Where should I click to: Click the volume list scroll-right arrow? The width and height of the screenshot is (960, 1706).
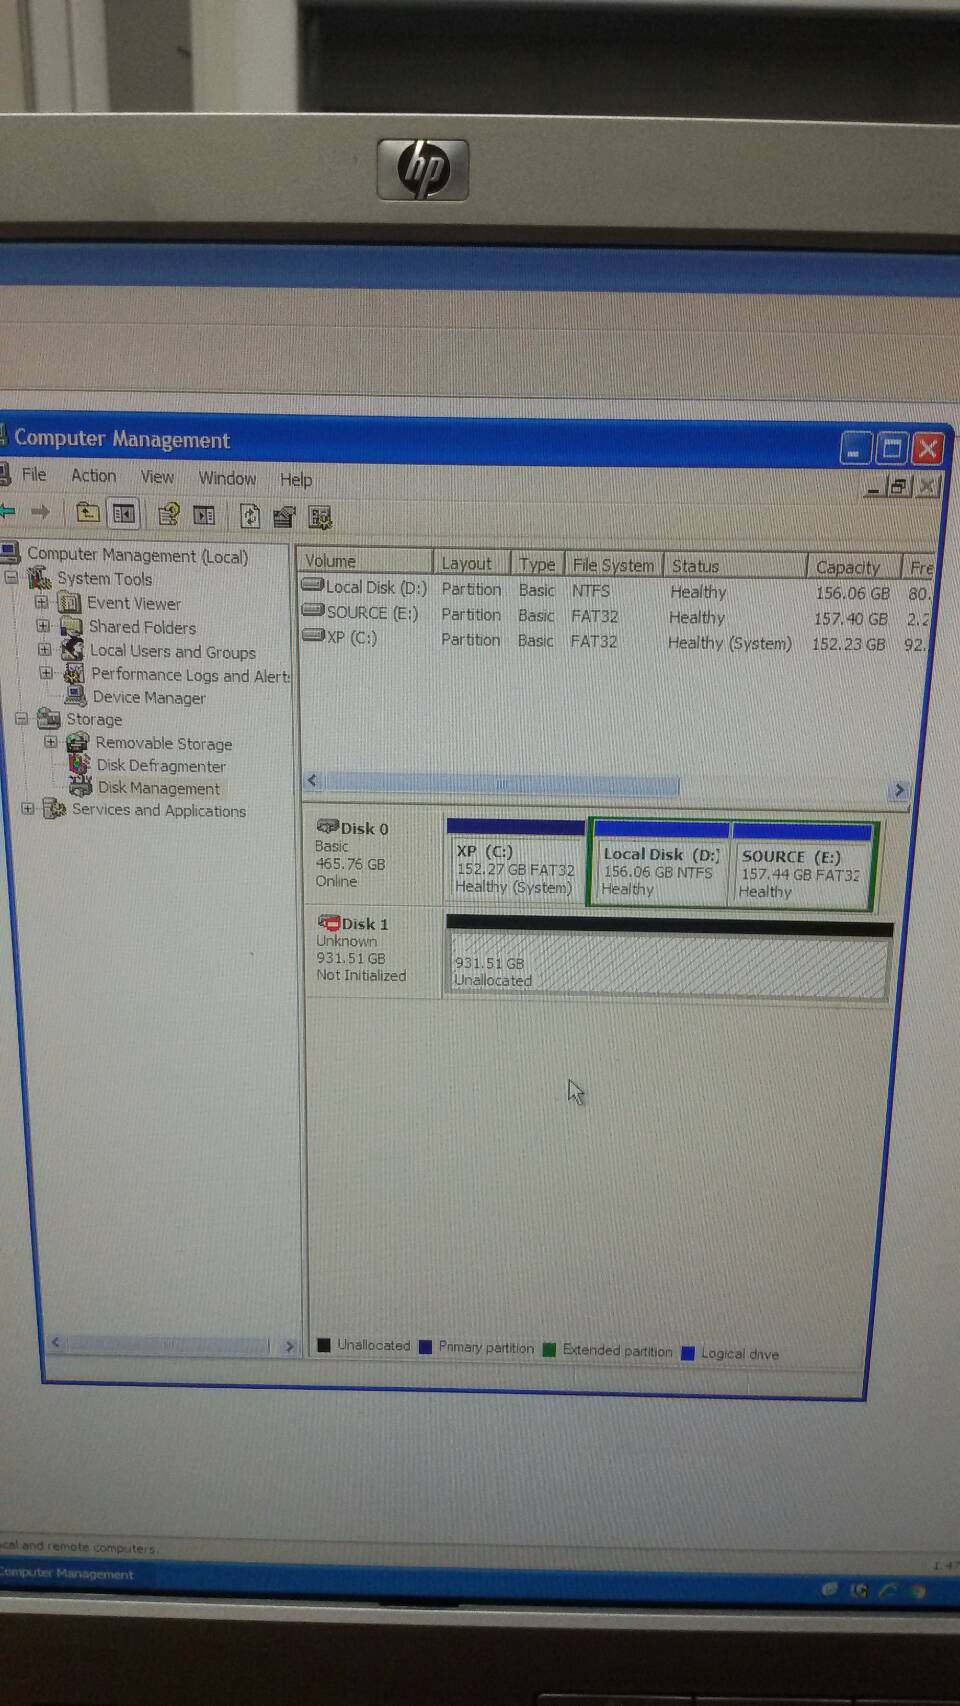coord(898,790)
